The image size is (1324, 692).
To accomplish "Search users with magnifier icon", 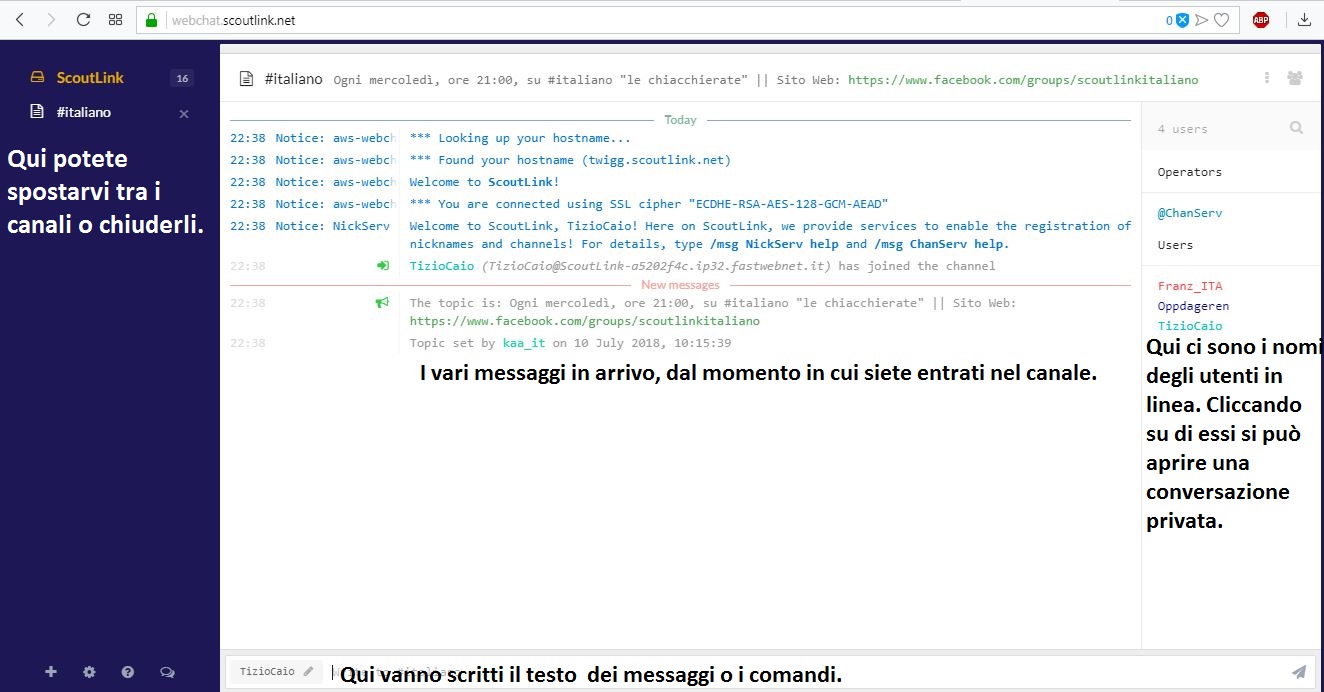I will click(1296, 128).
